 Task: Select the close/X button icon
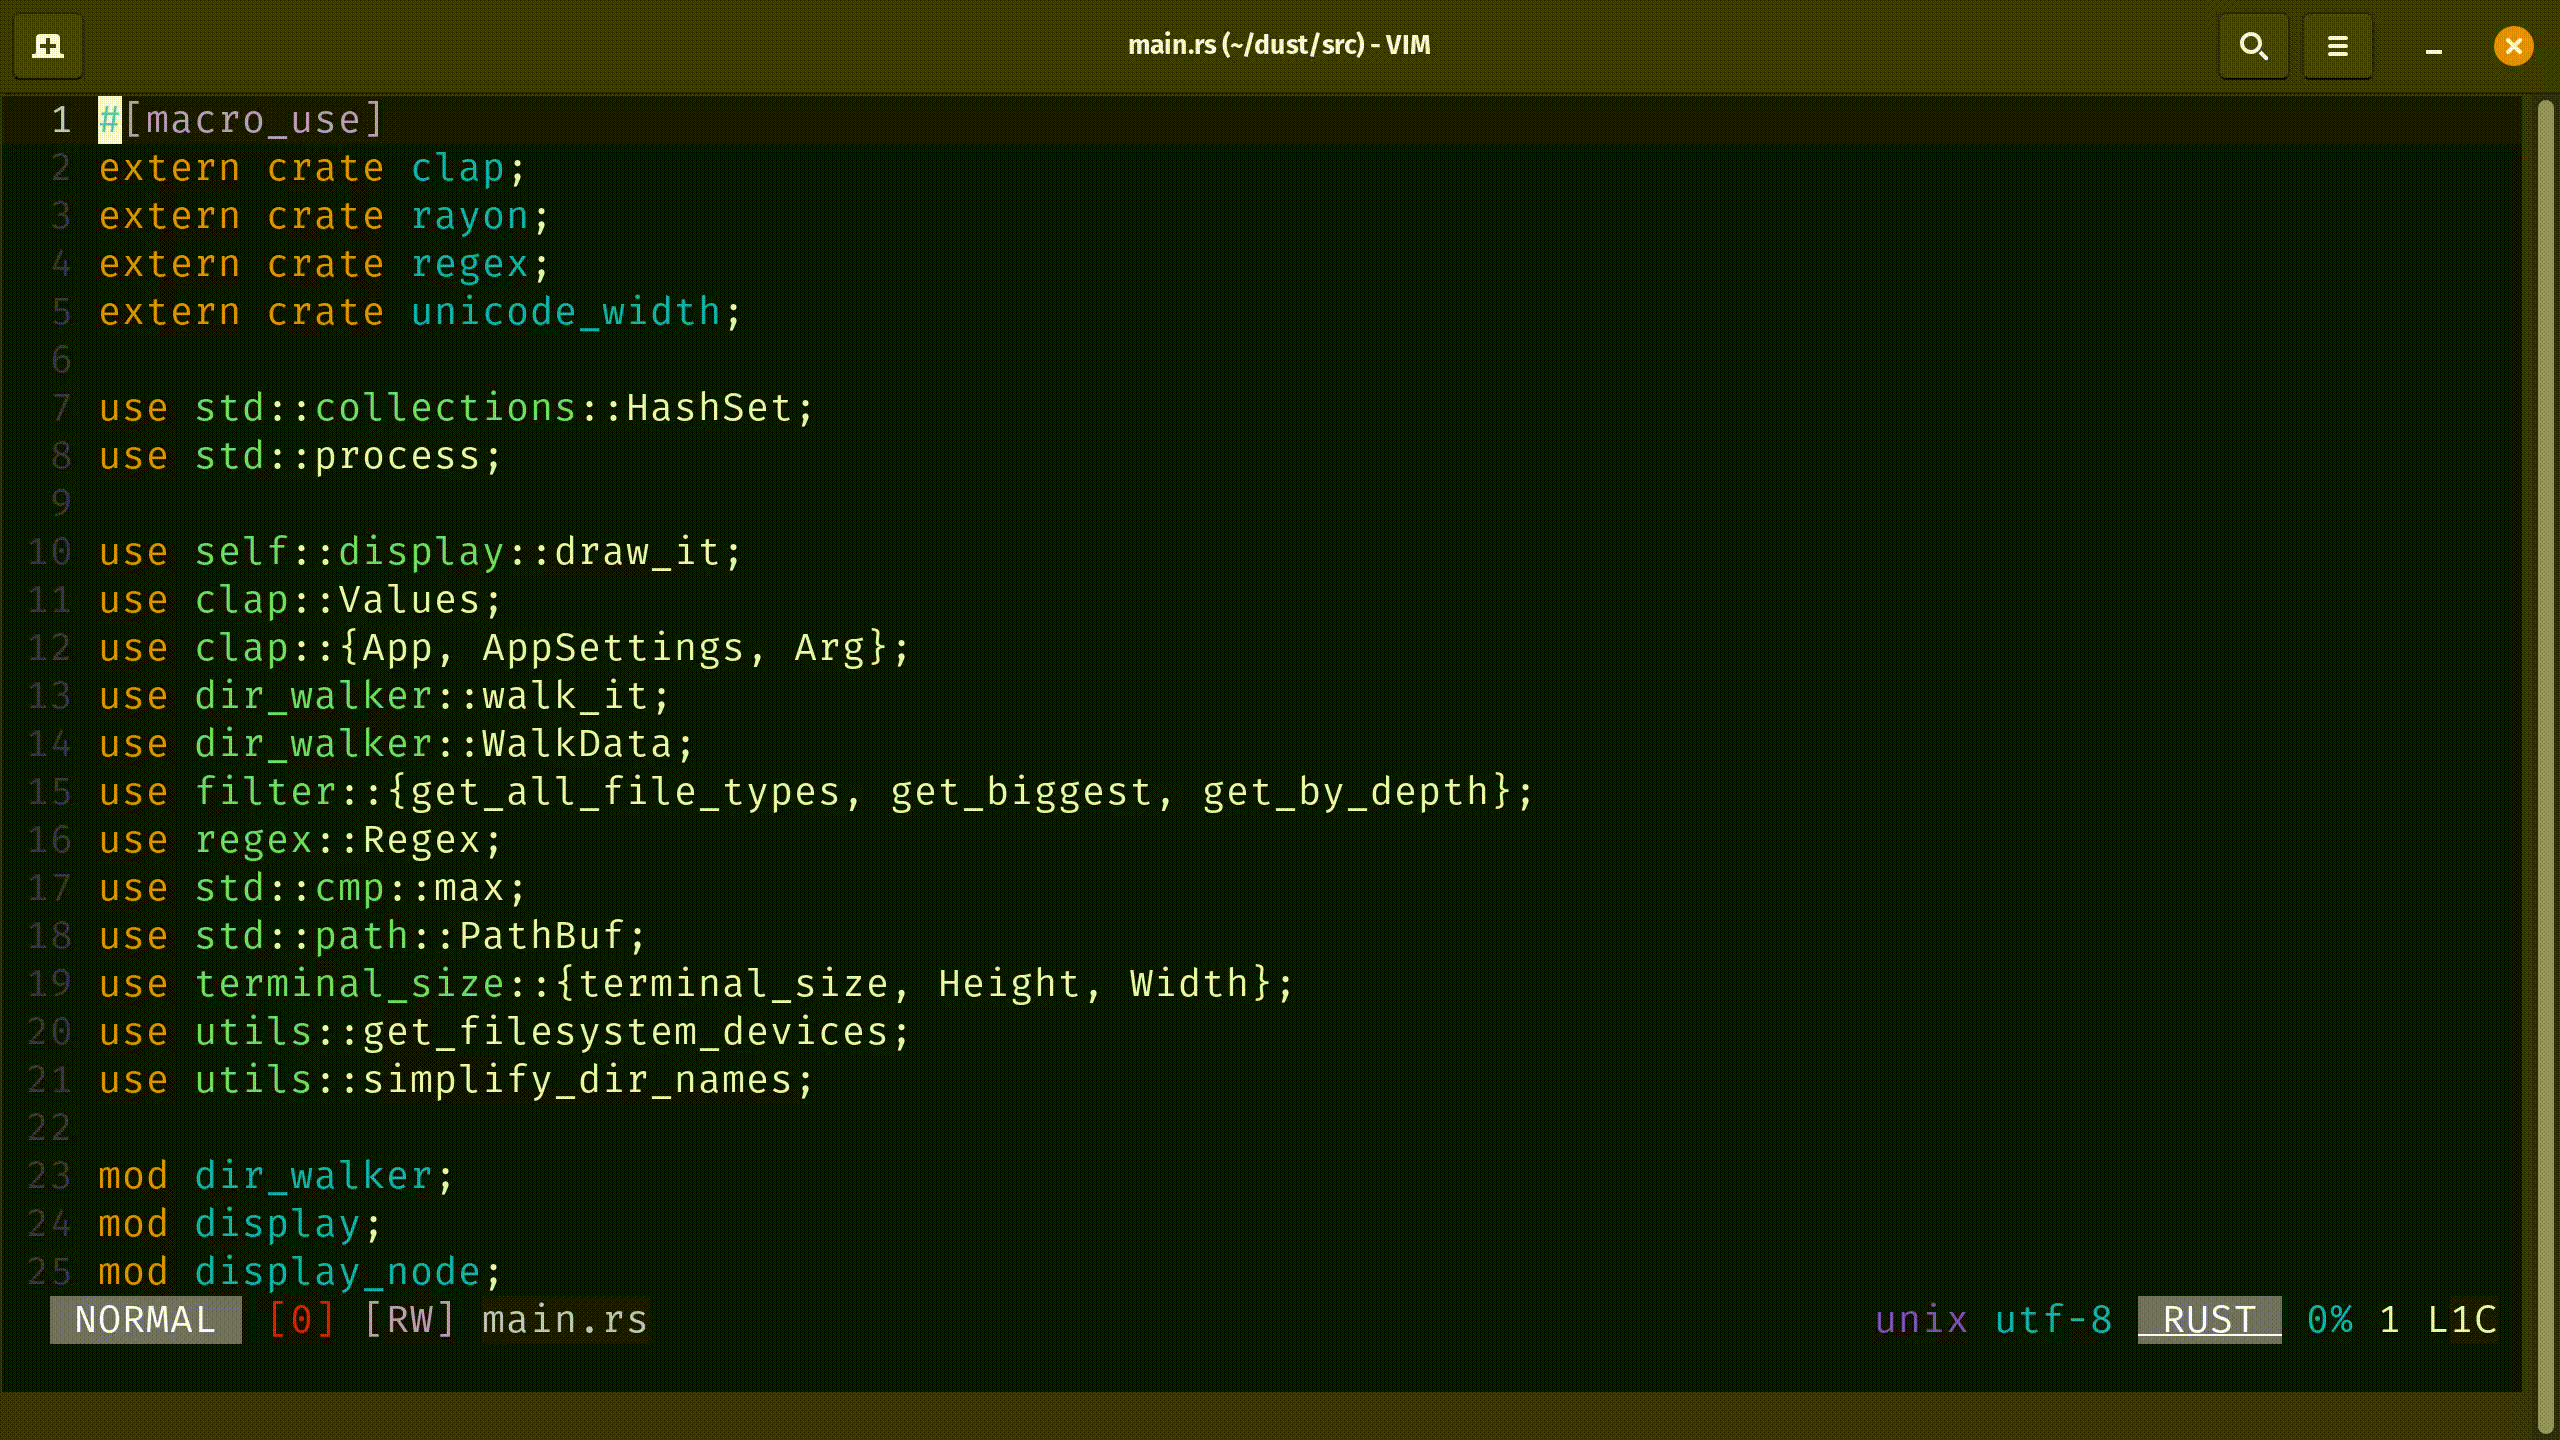[x=2513, y=46]
